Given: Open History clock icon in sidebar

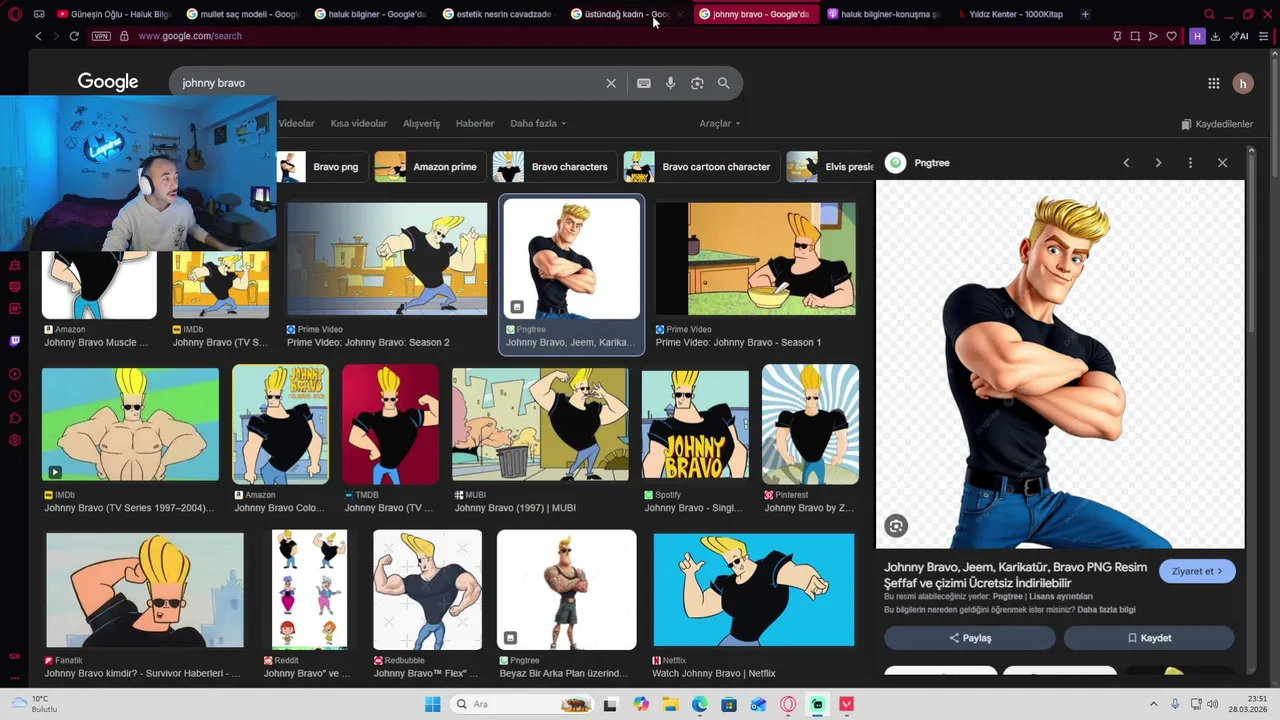Looking at the screenshot, I should (14, 396).
